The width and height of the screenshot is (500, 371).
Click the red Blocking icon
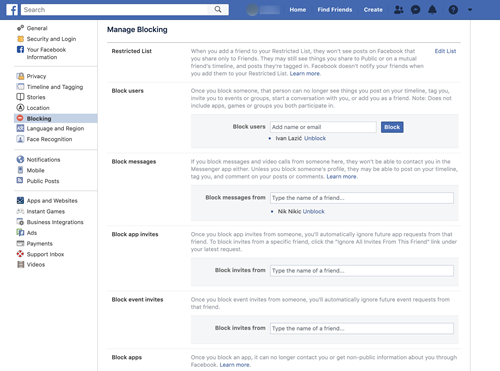point(20,118)
